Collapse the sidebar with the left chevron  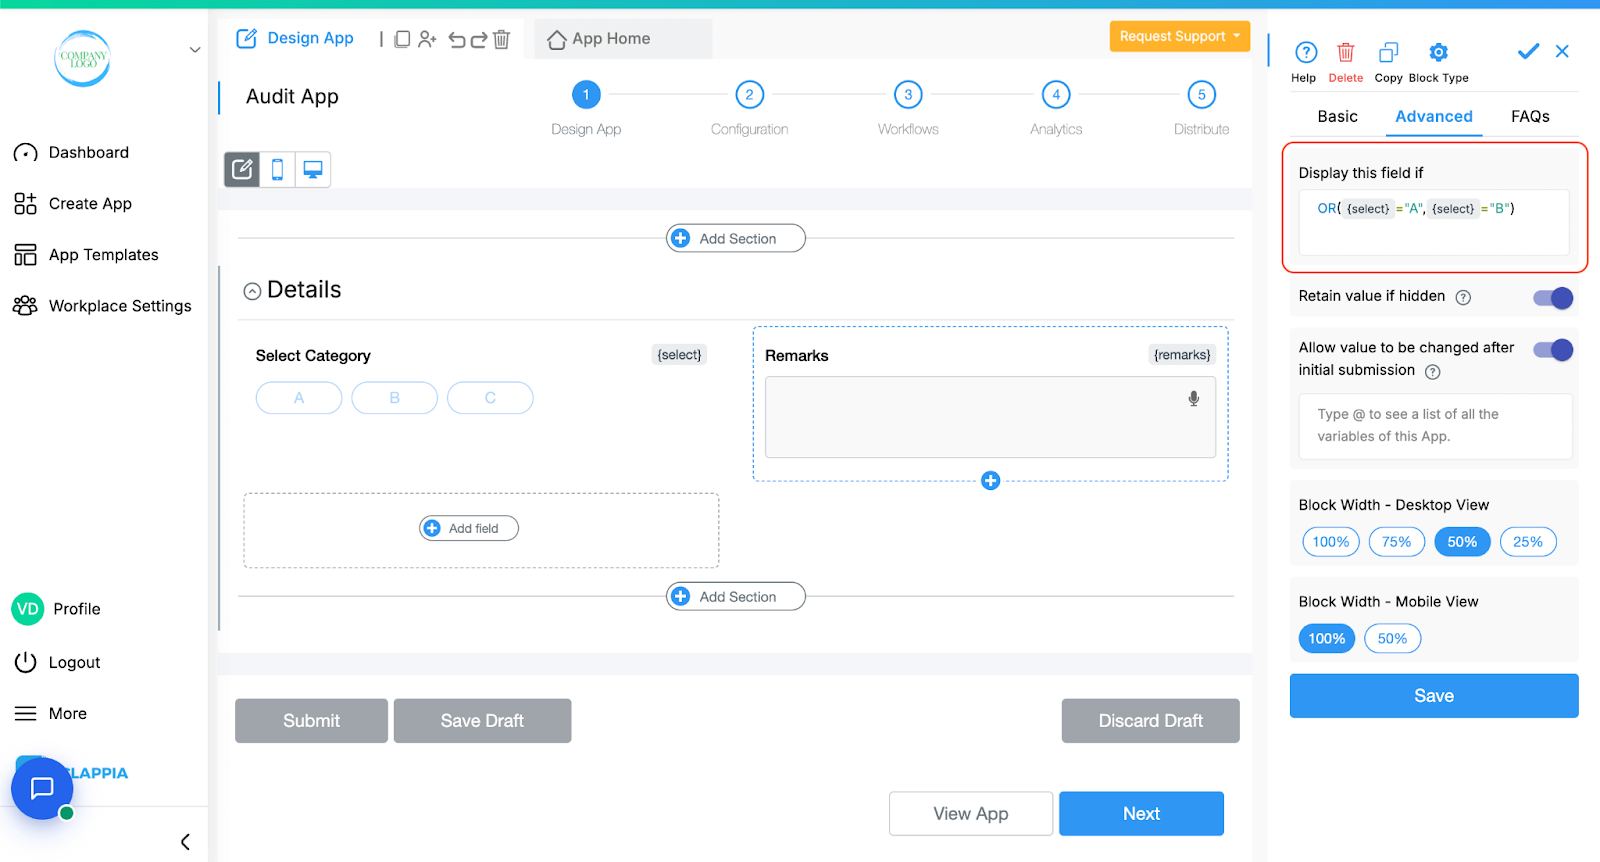pos(185,841)
